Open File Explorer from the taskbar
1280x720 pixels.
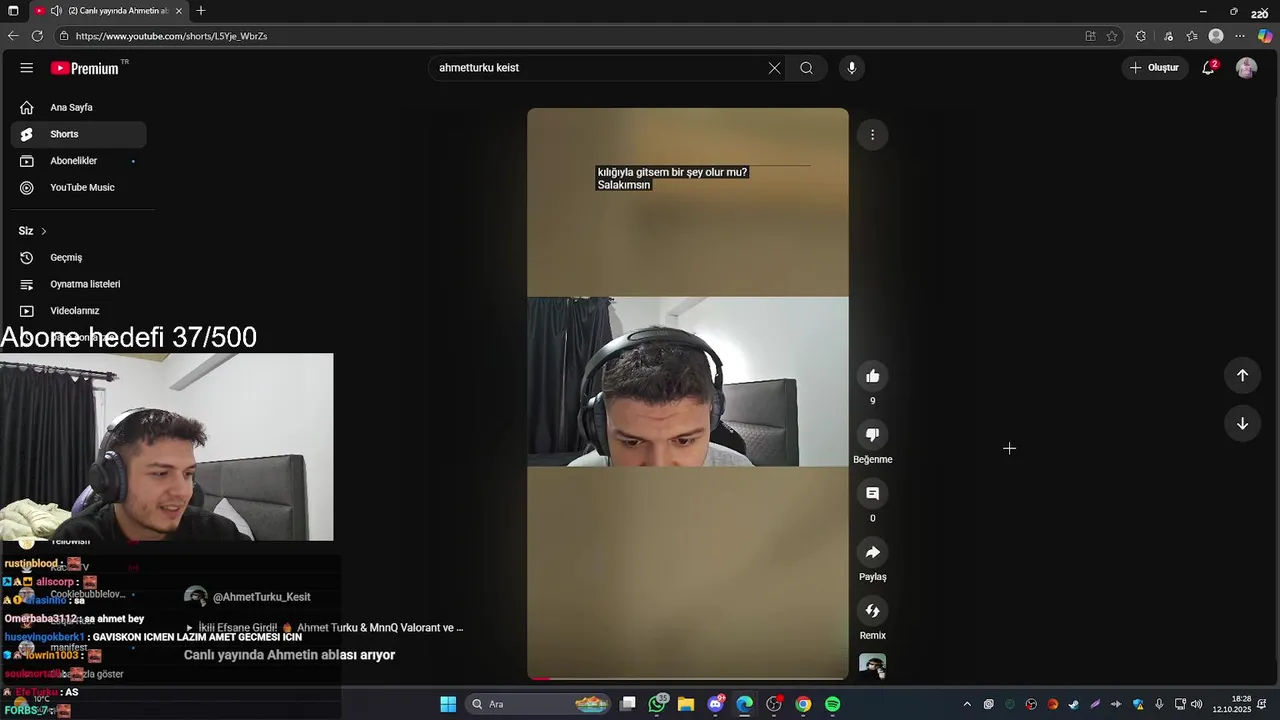[x=686, y=704]
